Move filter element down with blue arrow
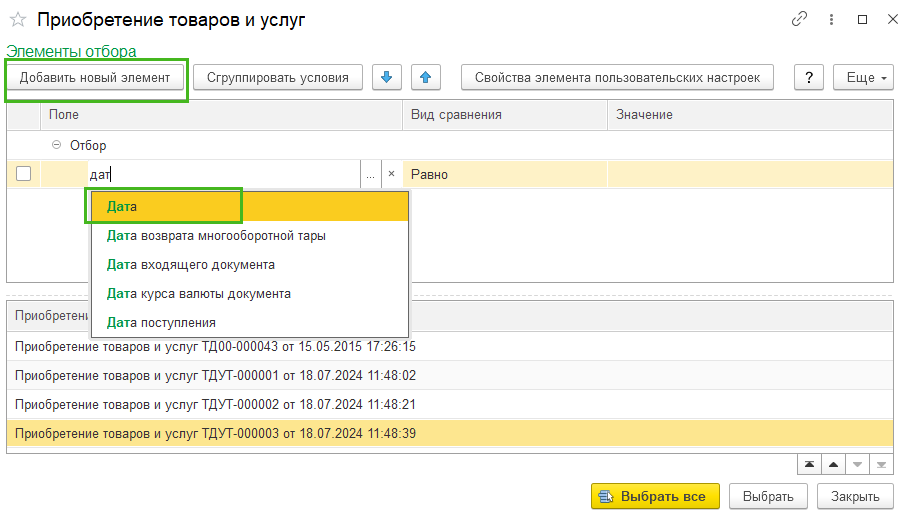Image resolution: width=902 pixels, height=515 pixels. pos(387,77)
